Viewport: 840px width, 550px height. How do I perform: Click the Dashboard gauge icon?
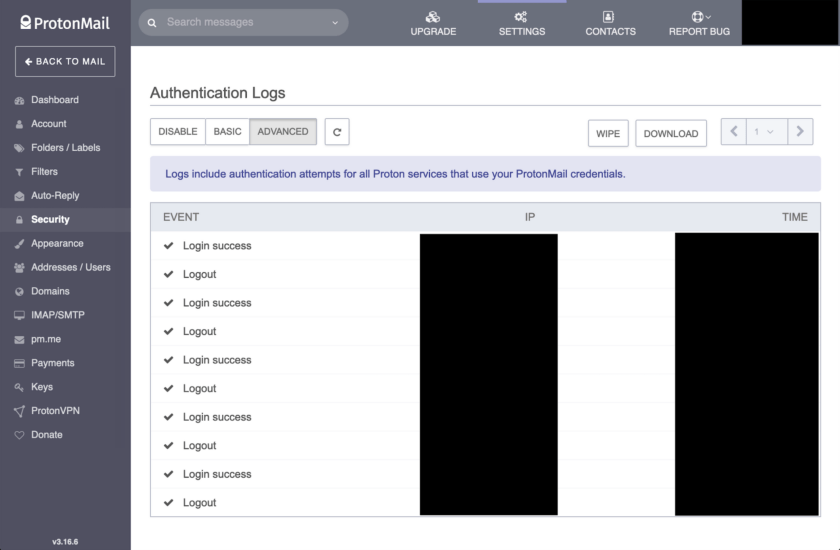tap(19, 101)
